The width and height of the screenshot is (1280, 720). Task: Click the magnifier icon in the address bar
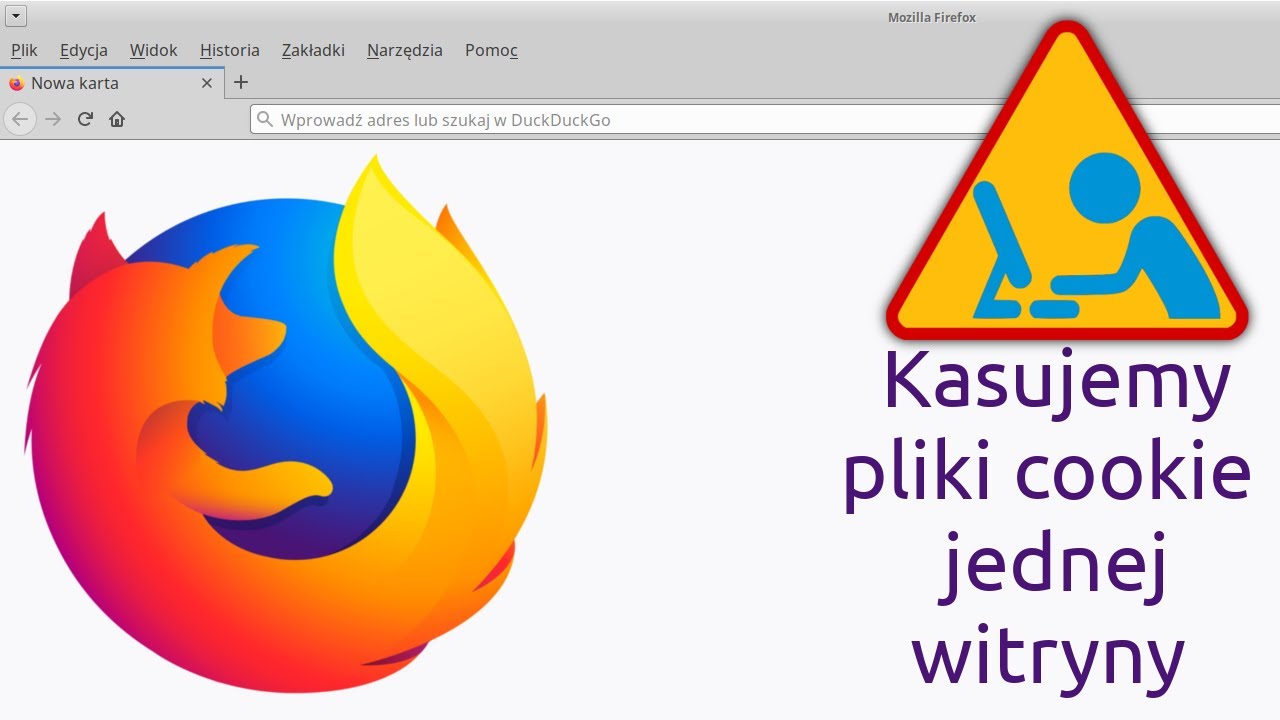(x=265, y=120)
